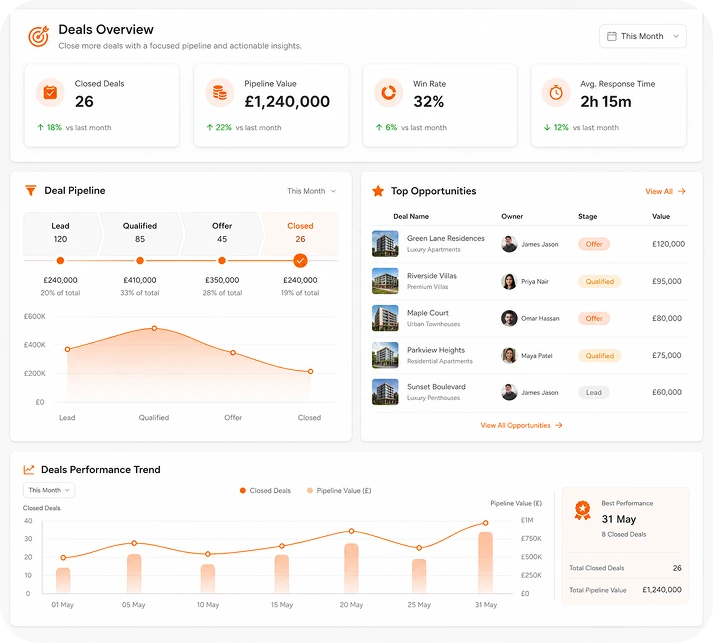Image resolution: width=713 pixels, height=643 pixels.
Task: Click the Pipeline Value coins icon
Action: (220, 92)
